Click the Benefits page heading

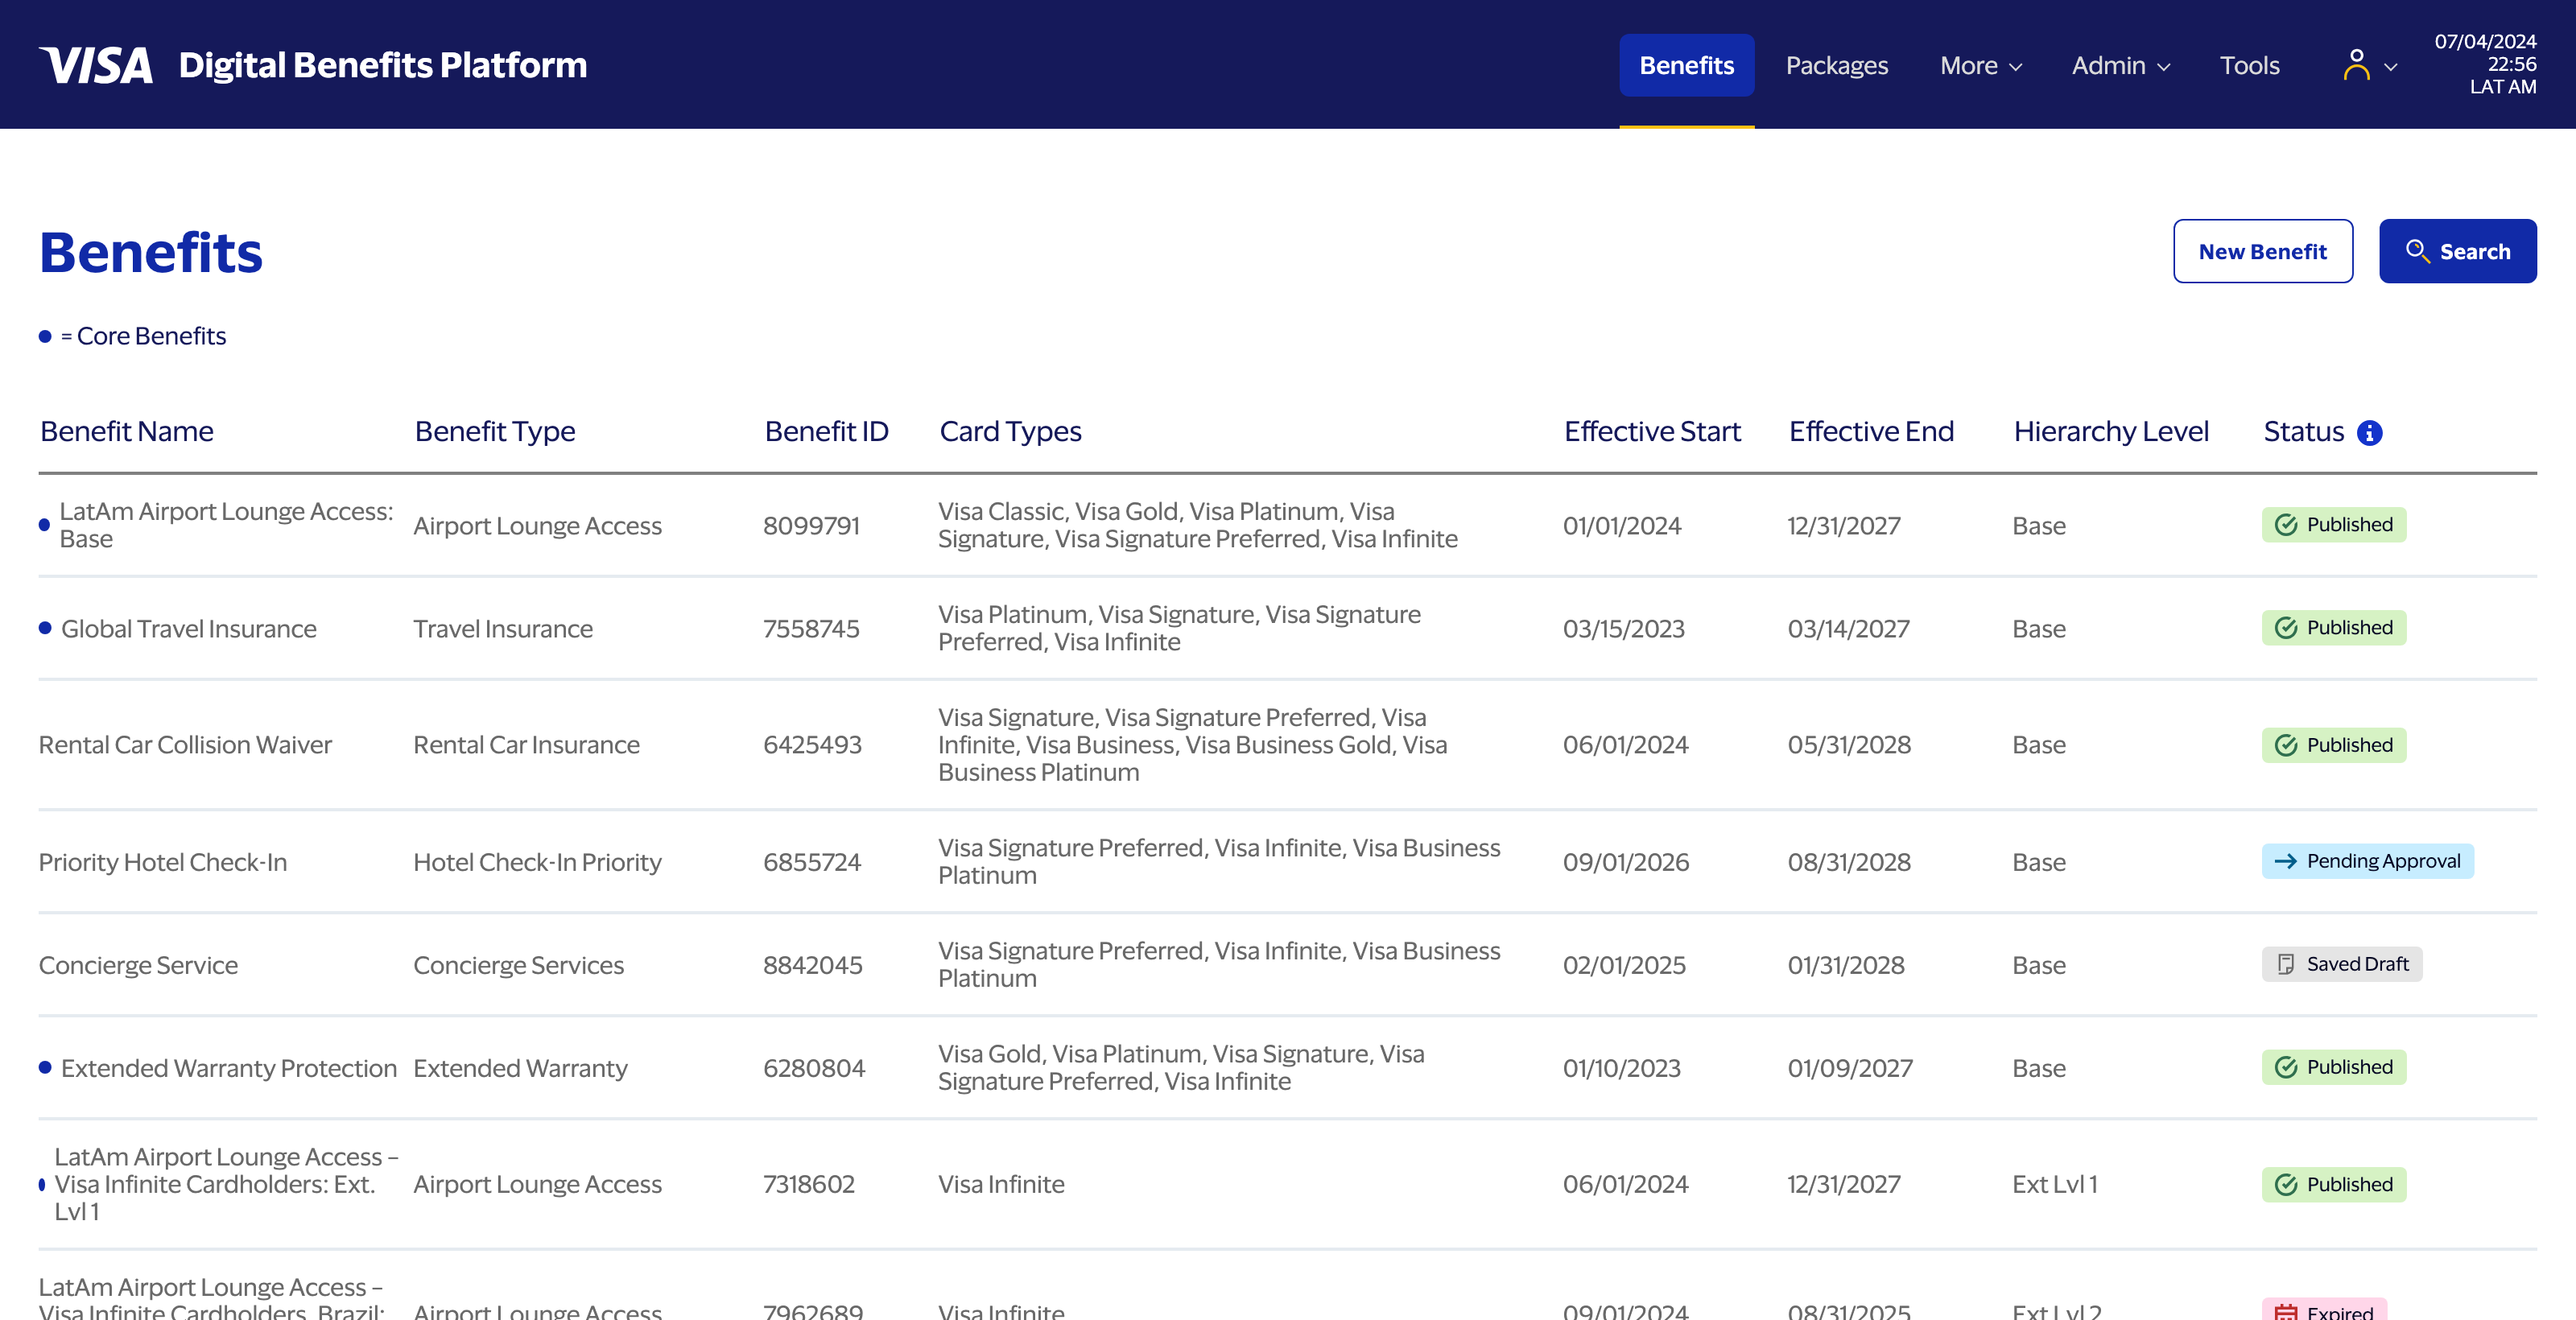(151, 251)
